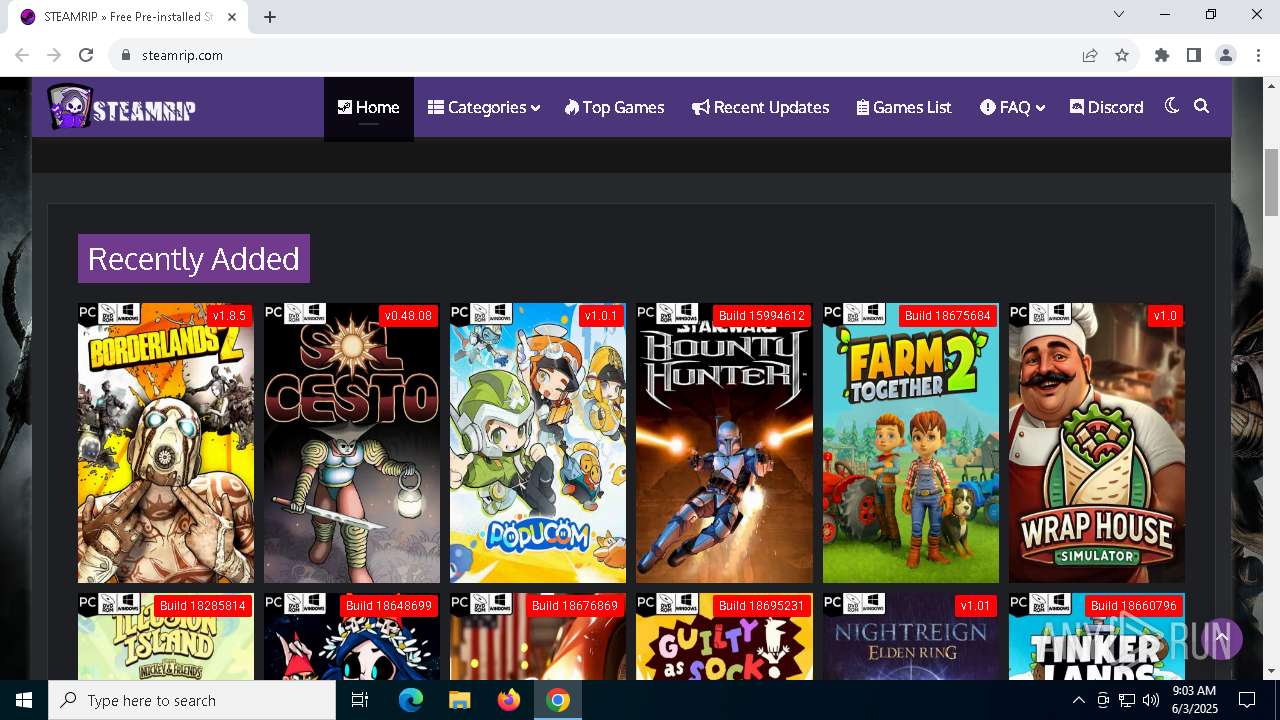Viewport: 1280px width, 720px height.
Task: Bookmark this page with star icon
Action: (1122, 55)
